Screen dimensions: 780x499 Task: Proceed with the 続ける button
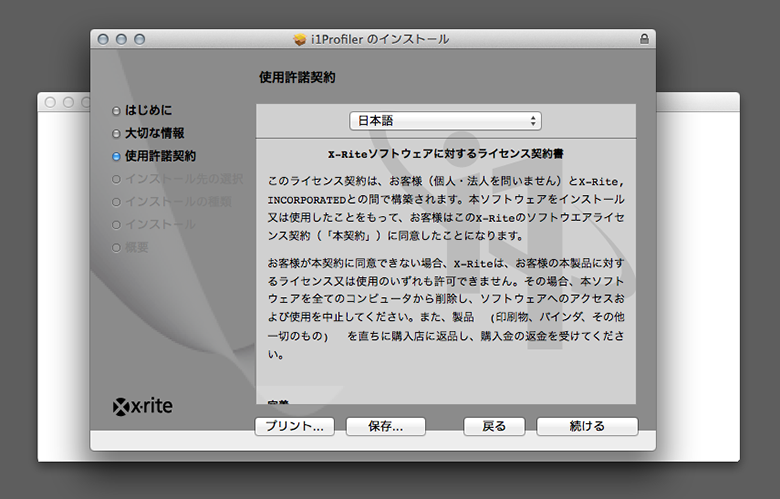(x=587, y=426)
